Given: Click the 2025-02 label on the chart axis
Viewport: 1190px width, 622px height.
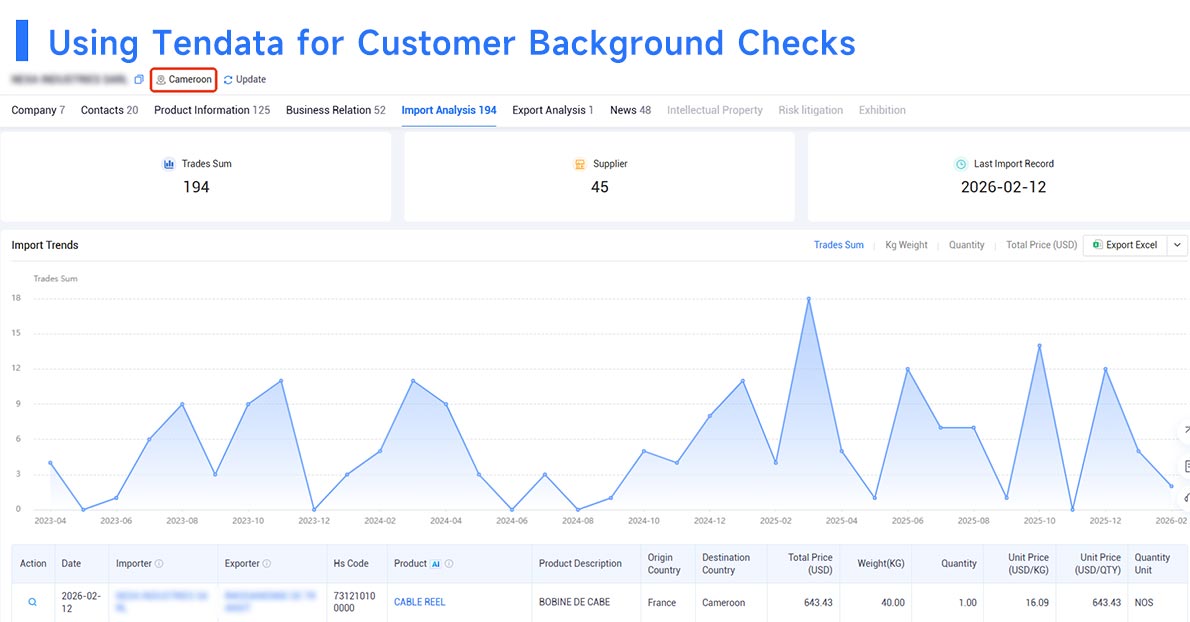Looking at the screenshot, I should tap(776, 521).
